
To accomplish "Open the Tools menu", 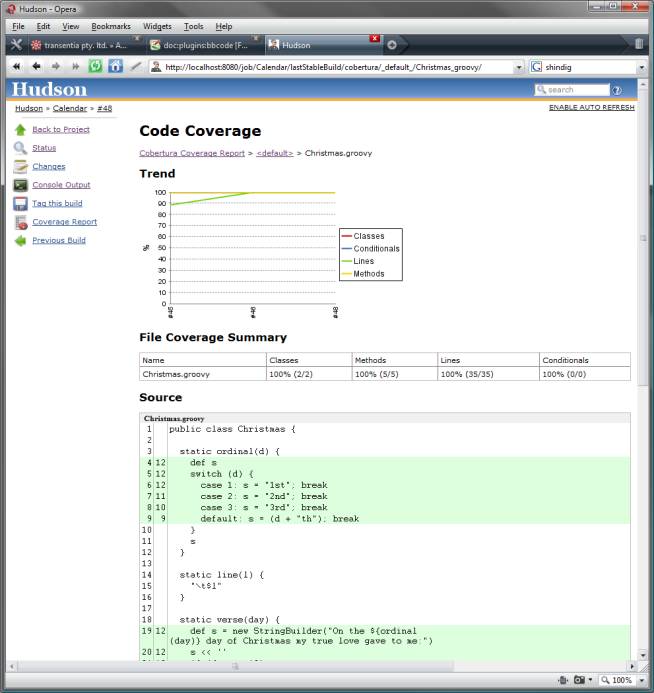I will tap(194, 27).
